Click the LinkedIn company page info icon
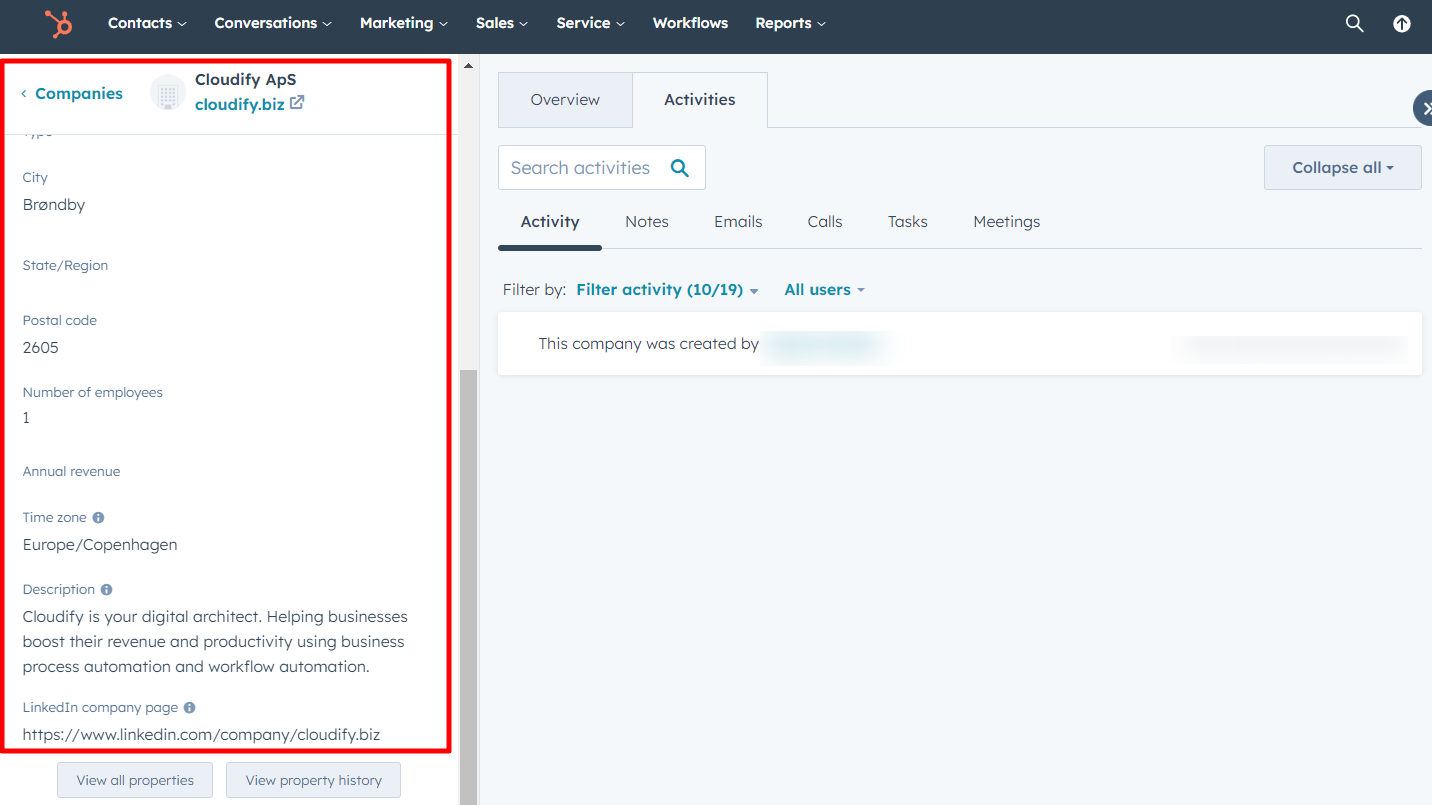 click(x=189, y=707)
